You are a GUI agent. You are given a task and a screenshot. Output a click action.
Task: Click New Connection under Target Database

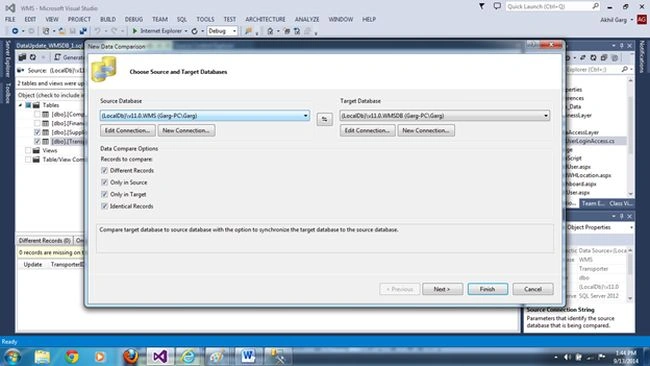tap(426, 131)
